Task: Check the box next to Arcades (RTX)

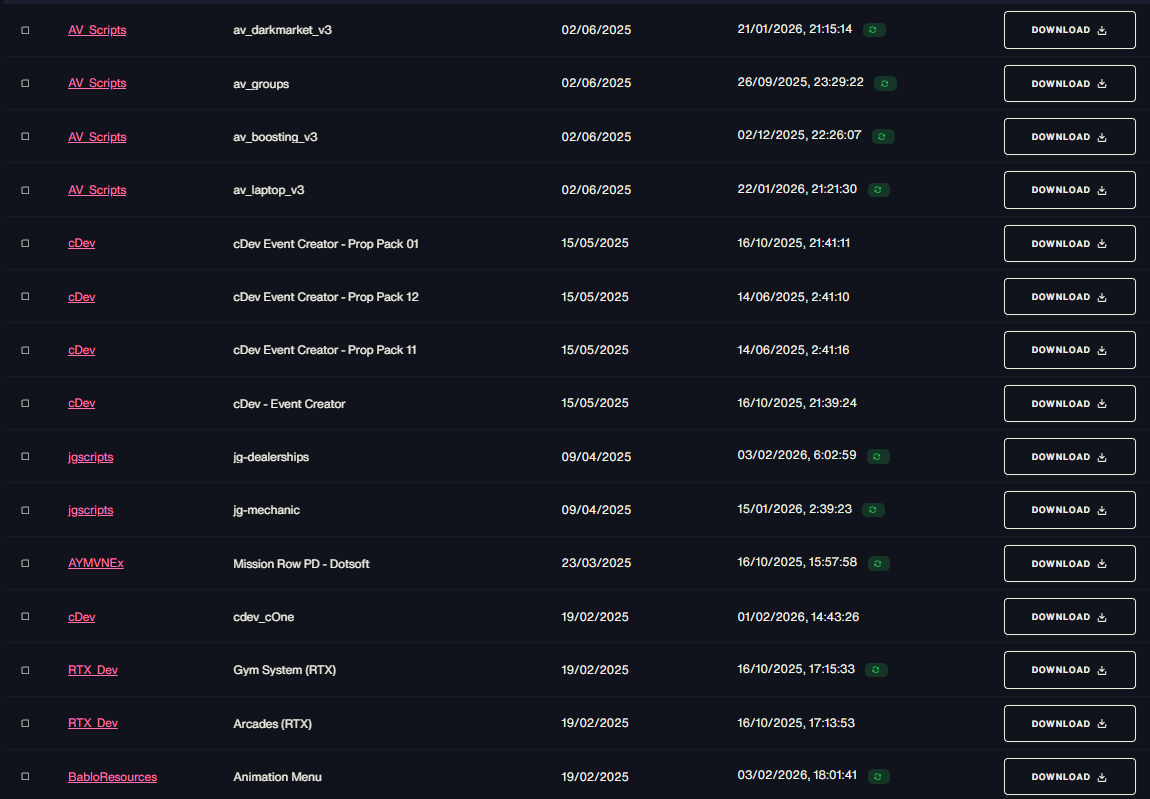Action: pyautogui.click(x=25, y=723)
